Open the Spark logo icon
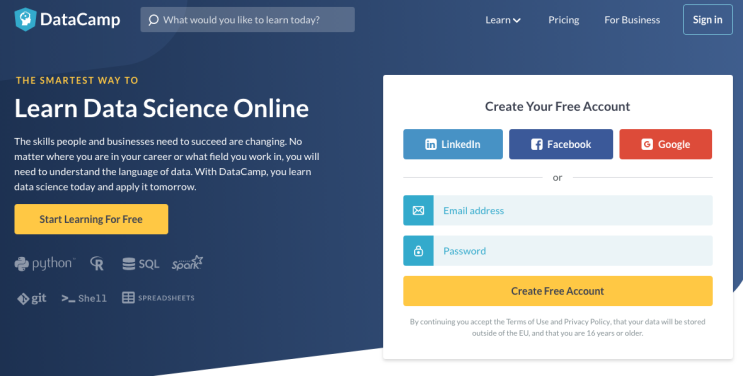This screenshot has width=743, height=376. (x=187, y=263)
